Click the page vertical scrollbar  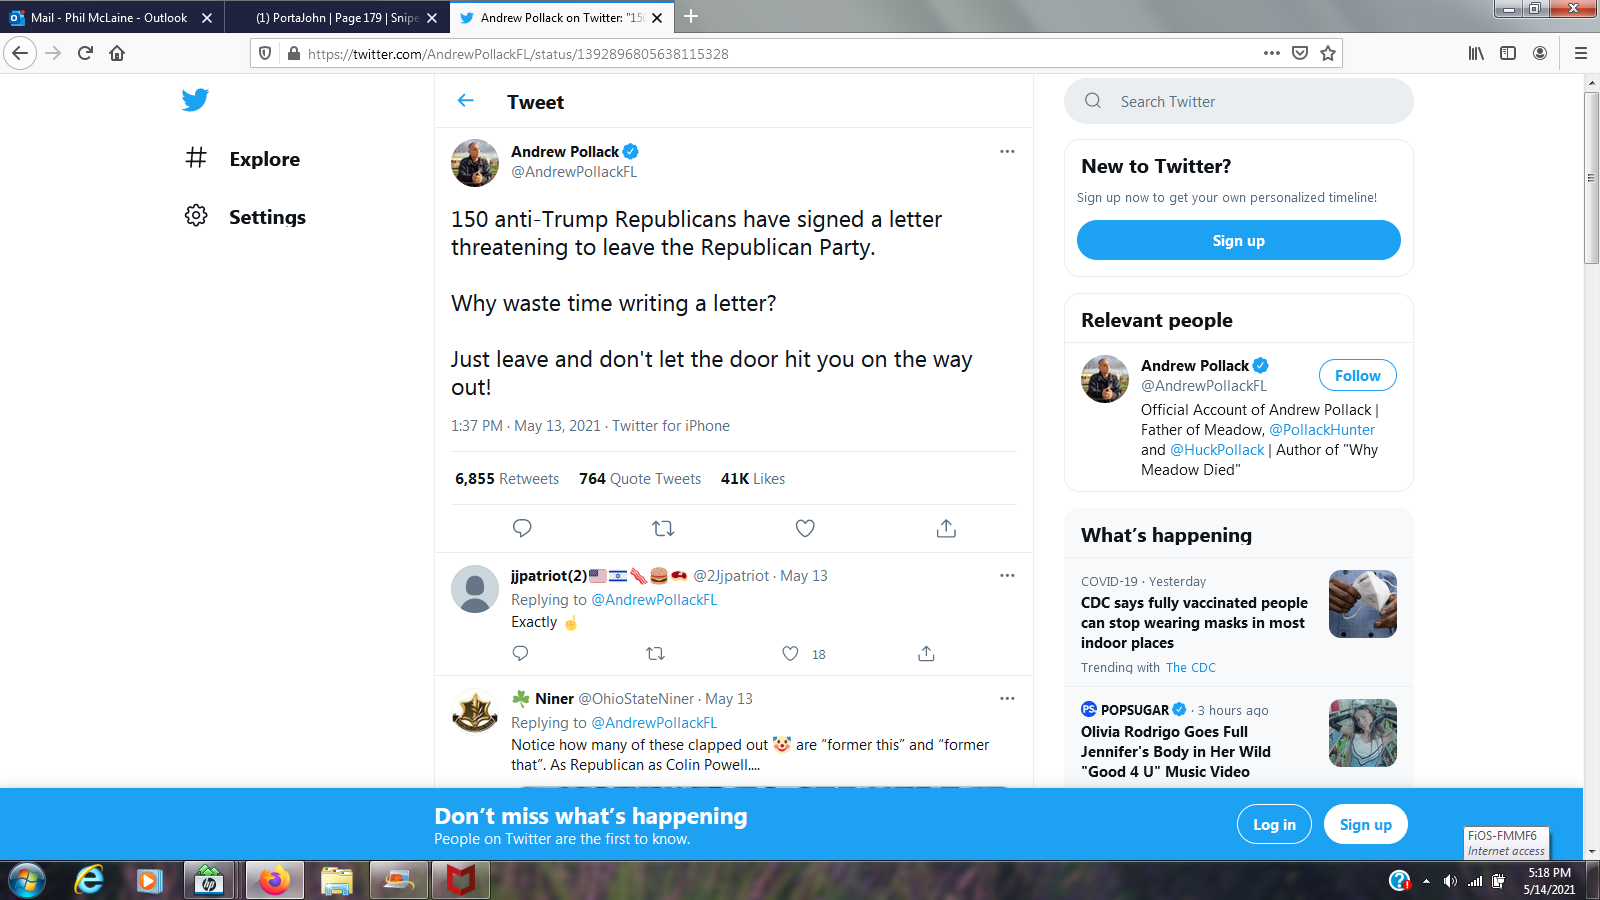[x=1591, y=178]
